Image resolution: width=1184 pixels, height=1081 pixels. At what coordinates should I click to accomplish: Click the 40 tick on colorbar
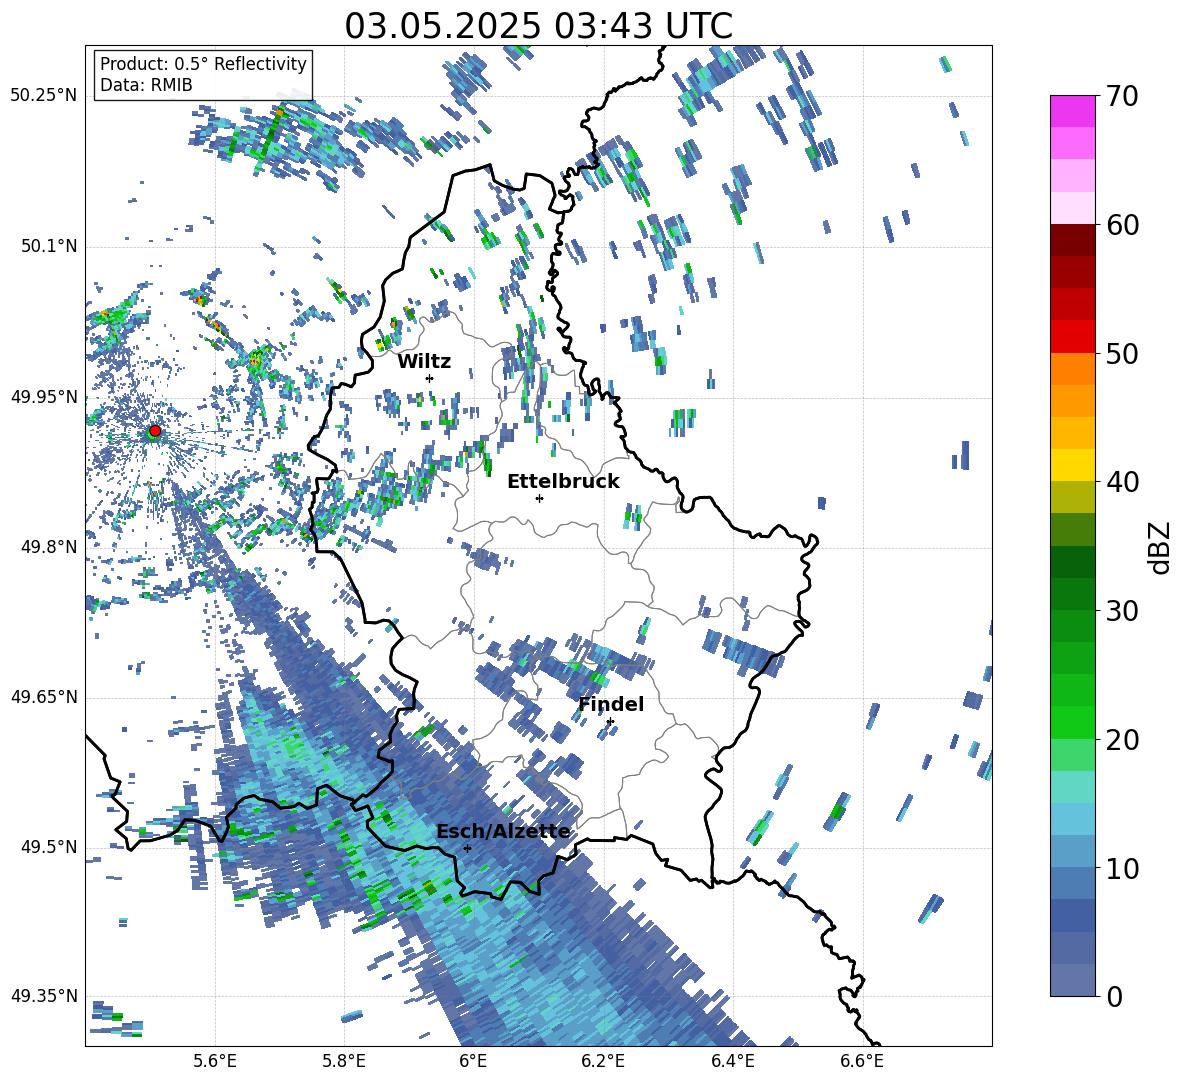tap(1122, 482)
